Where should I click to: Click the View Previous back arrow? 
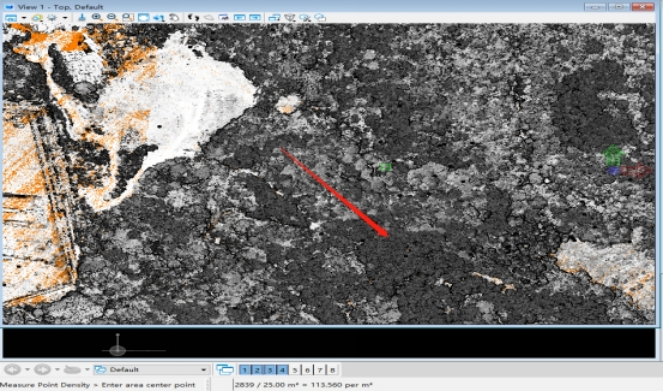tap(12, 369)
